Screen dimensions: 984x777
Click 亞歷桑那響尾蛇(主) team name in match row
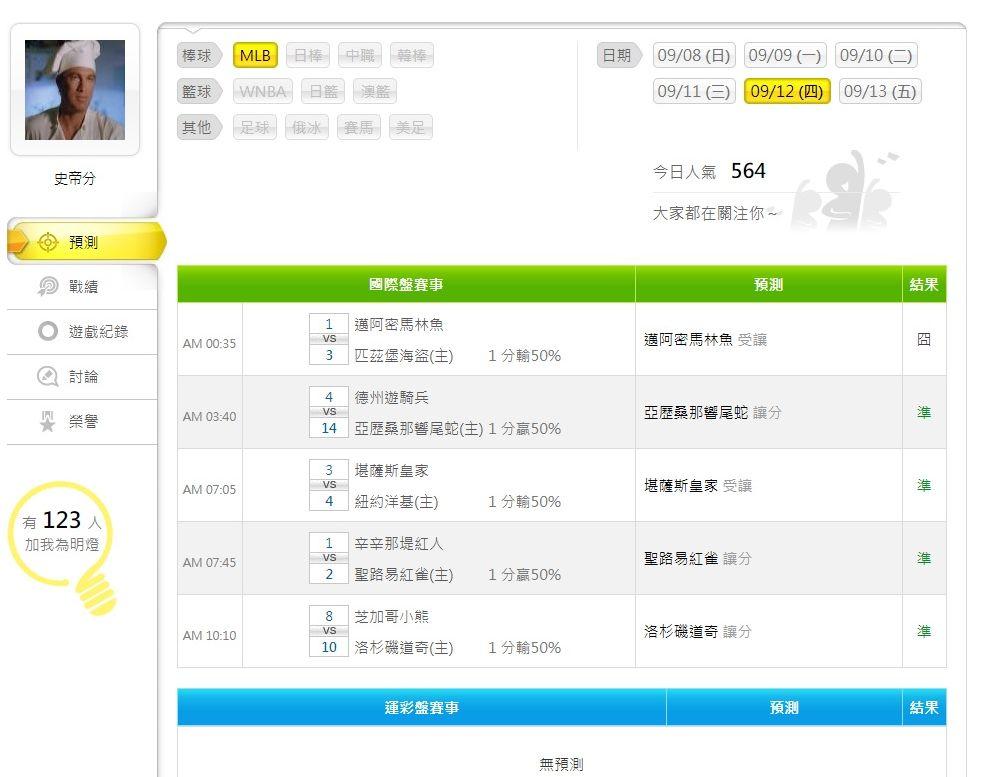coord(419,429)
